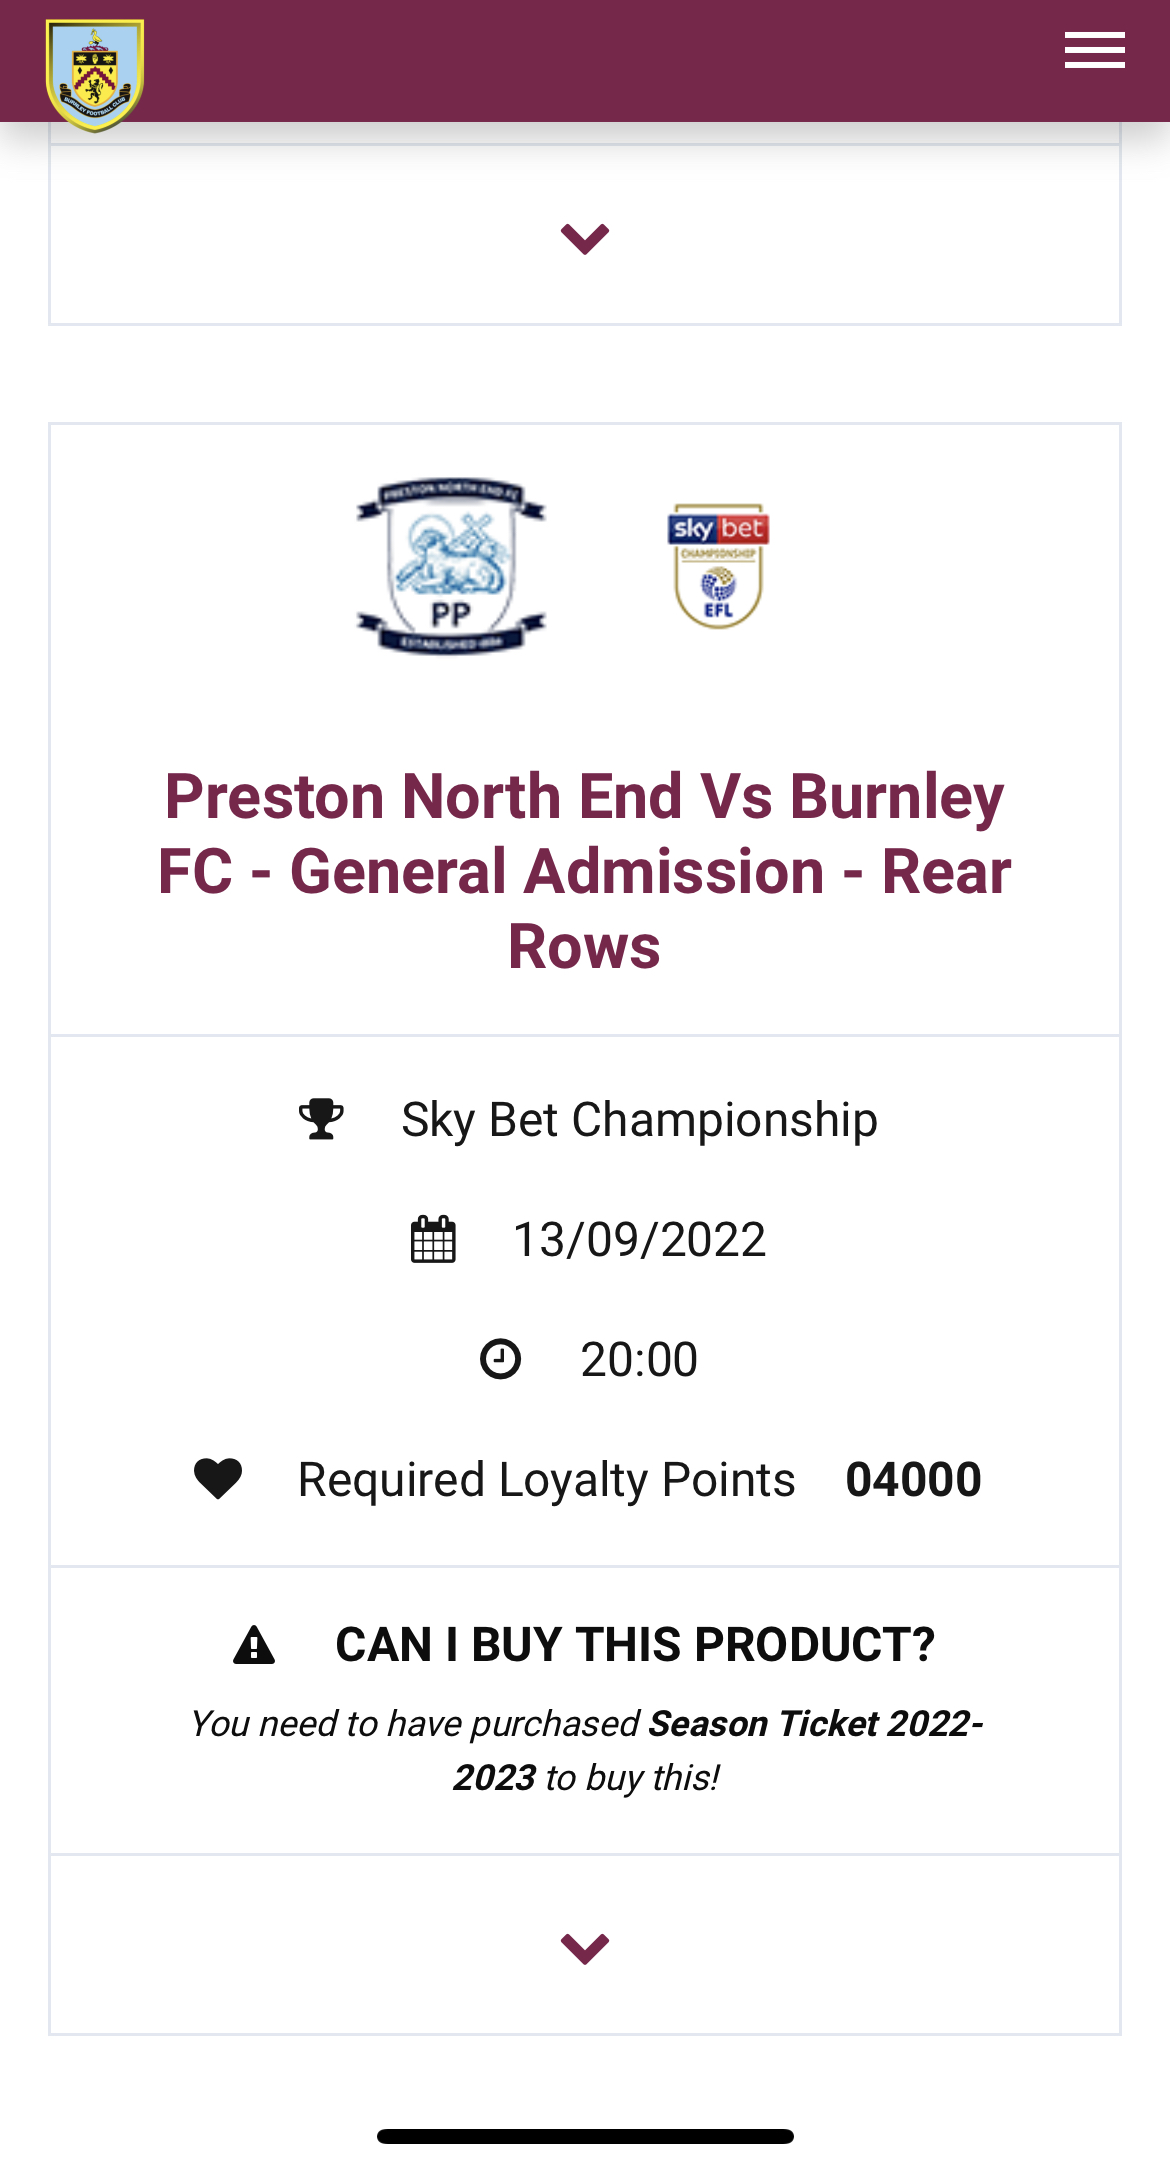Open Preston North End Vs Burnley title
Viewport: 1170px width, 2168px height.
click(585, 871)
